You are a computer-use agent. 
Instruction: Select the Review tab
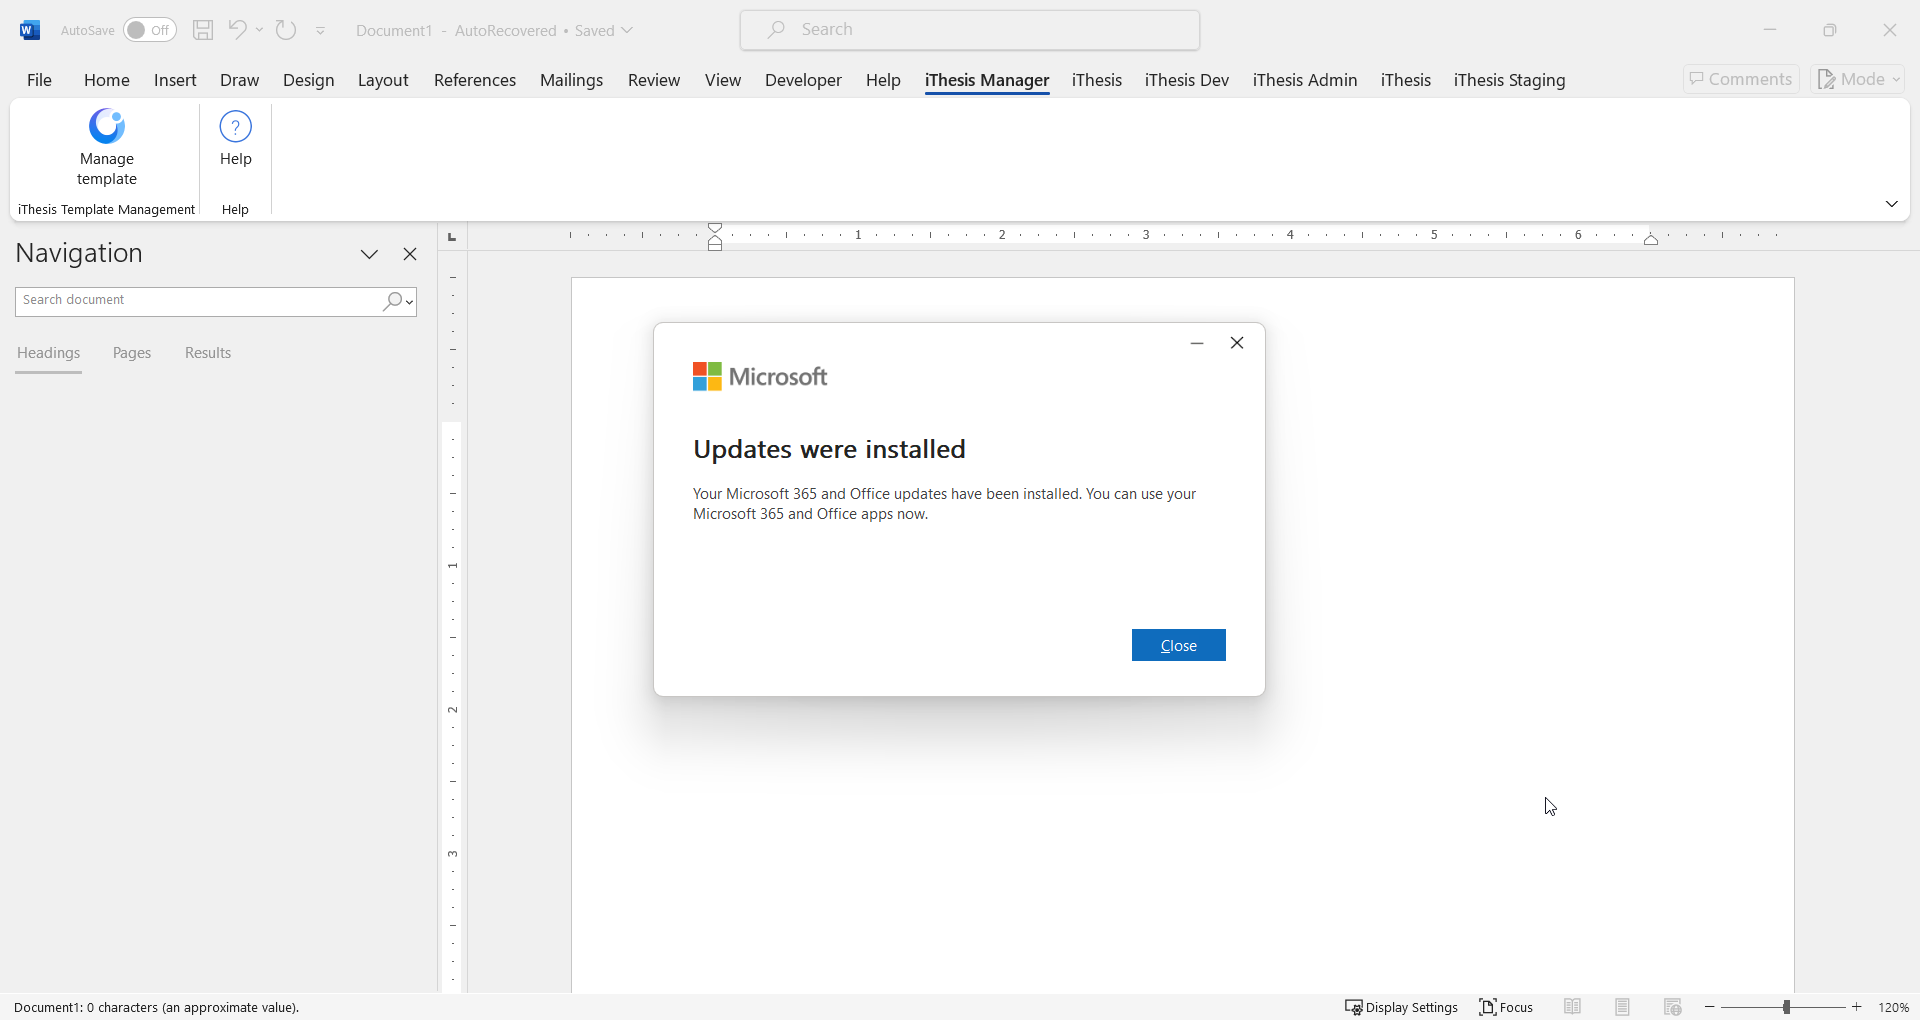click(654, 80)
